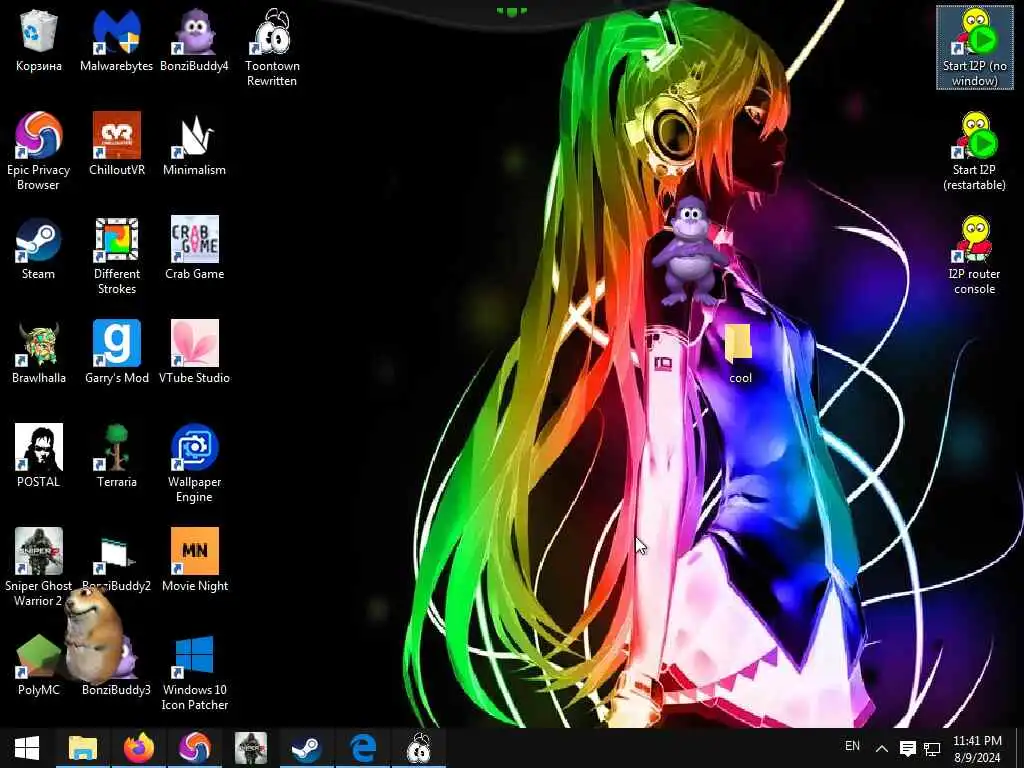Click the Terraria desktop icon

[x=116, y=456]
